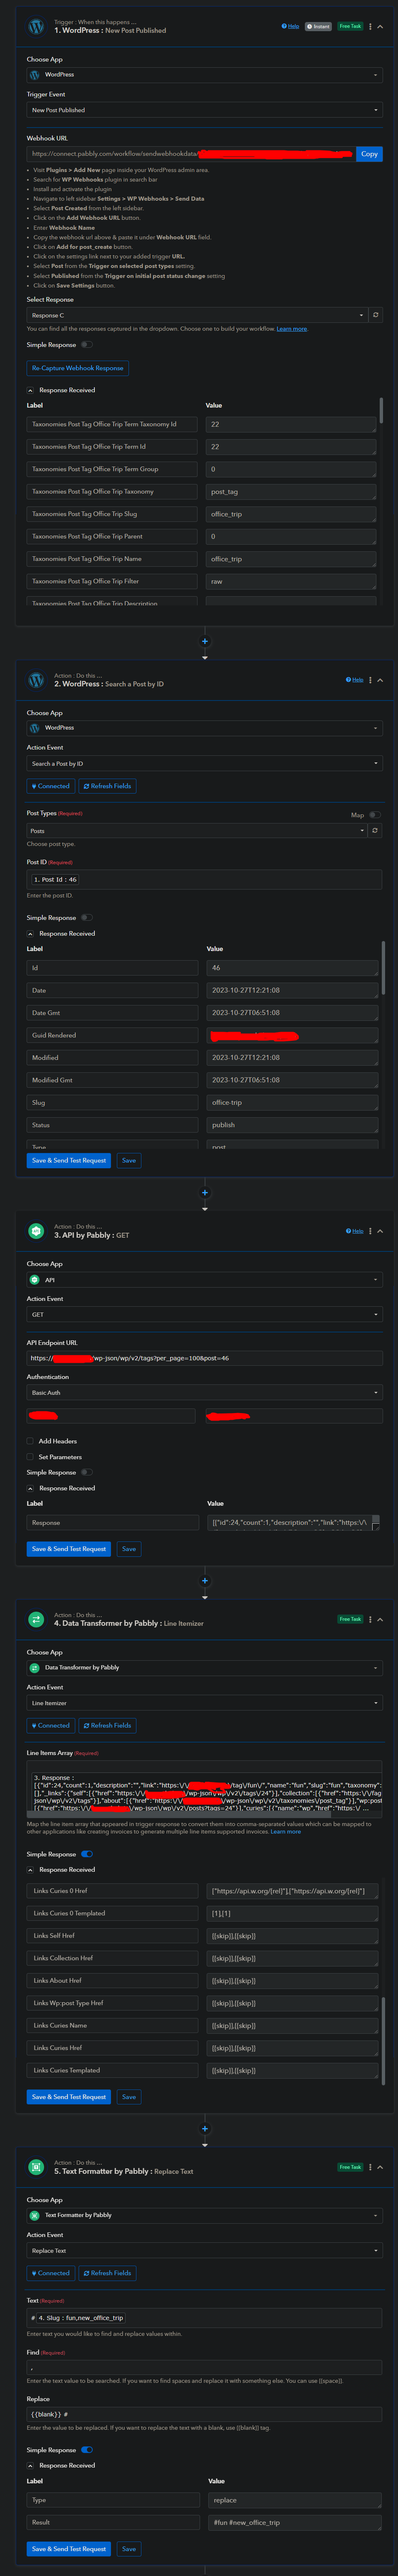Open the three-dot menu for step 5

370,2167
